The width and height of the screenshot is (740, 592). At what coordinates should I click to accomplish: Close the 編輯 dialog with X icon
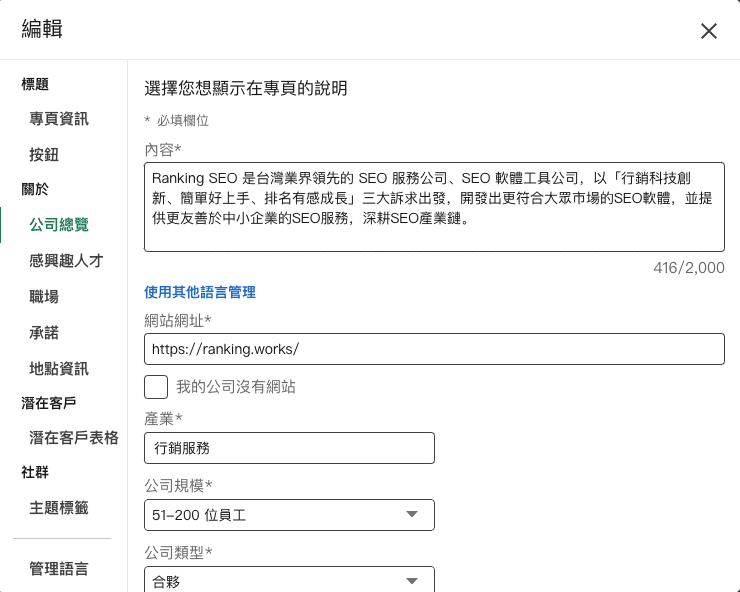click(x=709, y=31)
